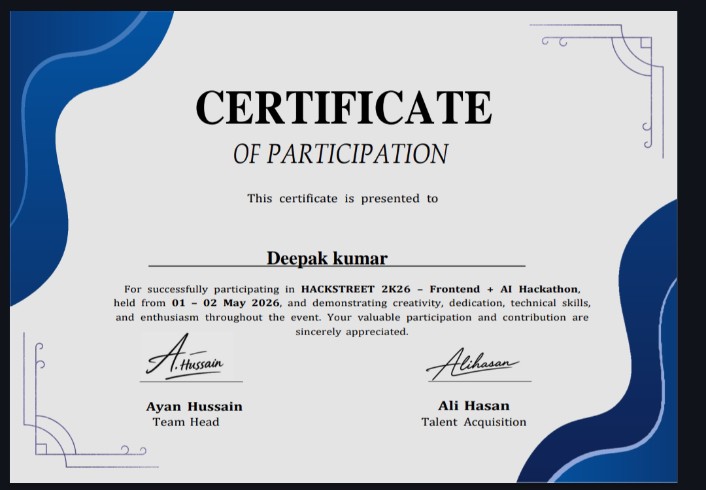
Task: Click the Alihasan signature
Action: 472,364
